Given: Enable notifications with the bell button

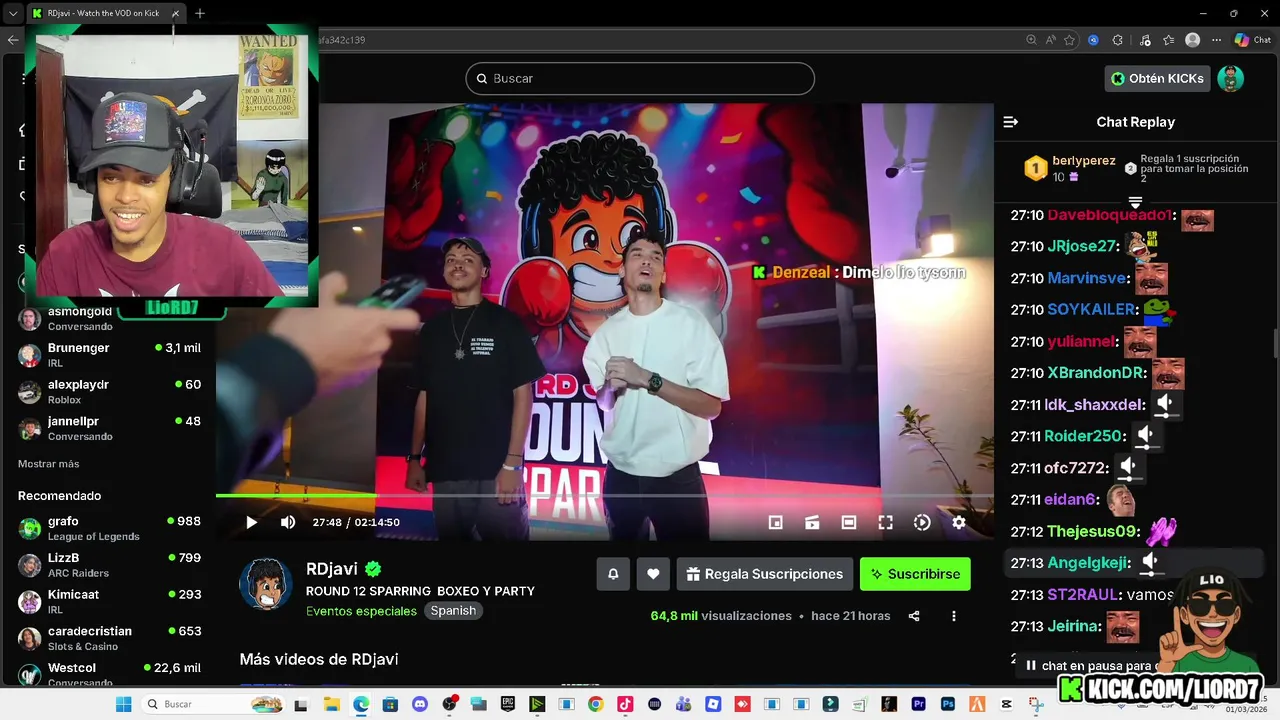Looking at the screenshot, I should (x=613, y=574).
